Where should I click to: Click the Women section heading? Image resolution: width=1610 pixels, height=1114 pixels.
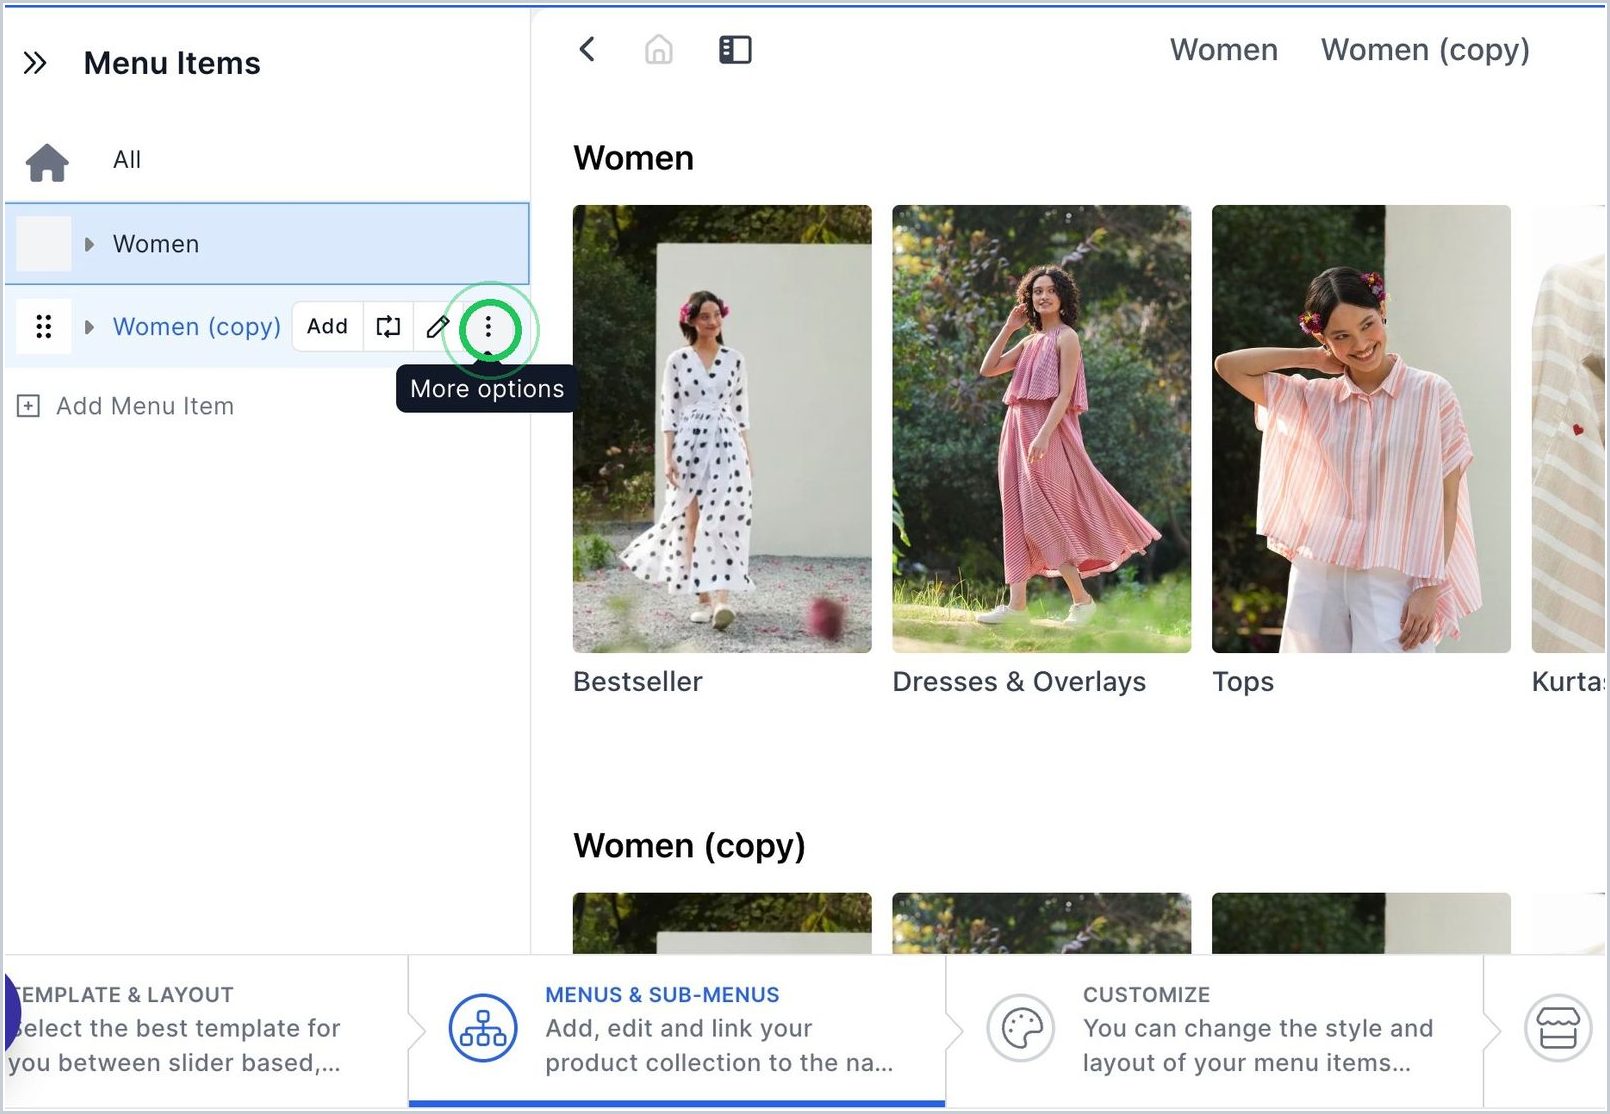click(634, 158)
